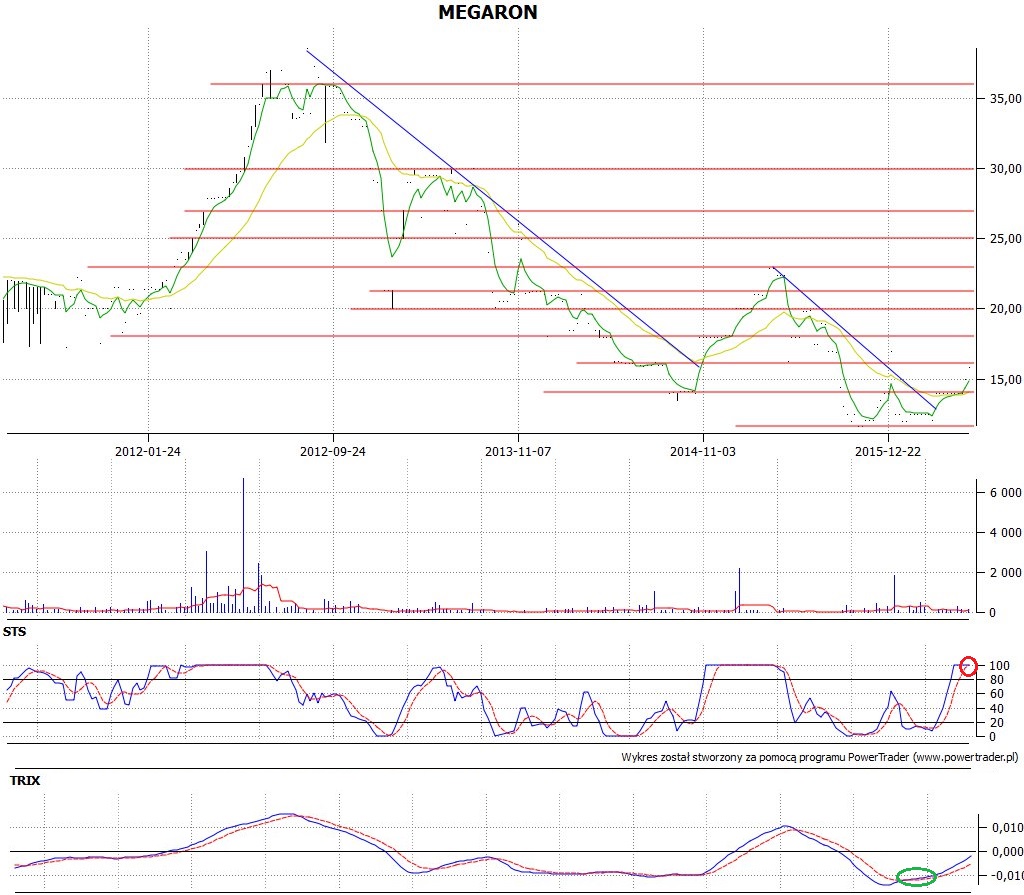Click the 20,00 price axis label
The width and height of the screenshot is (1024, 895).
coord(1006,309)
